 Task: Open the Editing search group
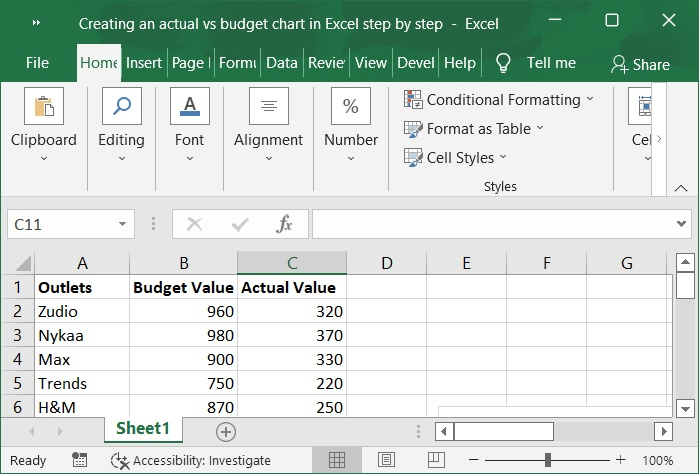(121, 107)
